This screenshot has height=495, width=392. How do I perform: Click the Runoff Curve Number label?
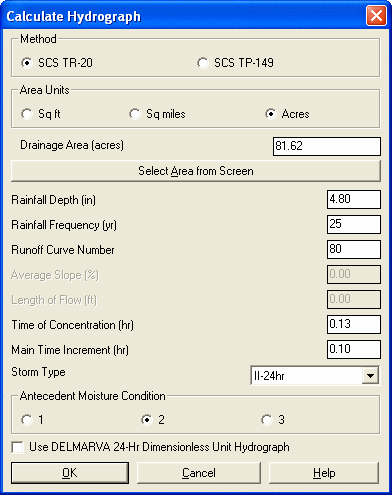63,250
